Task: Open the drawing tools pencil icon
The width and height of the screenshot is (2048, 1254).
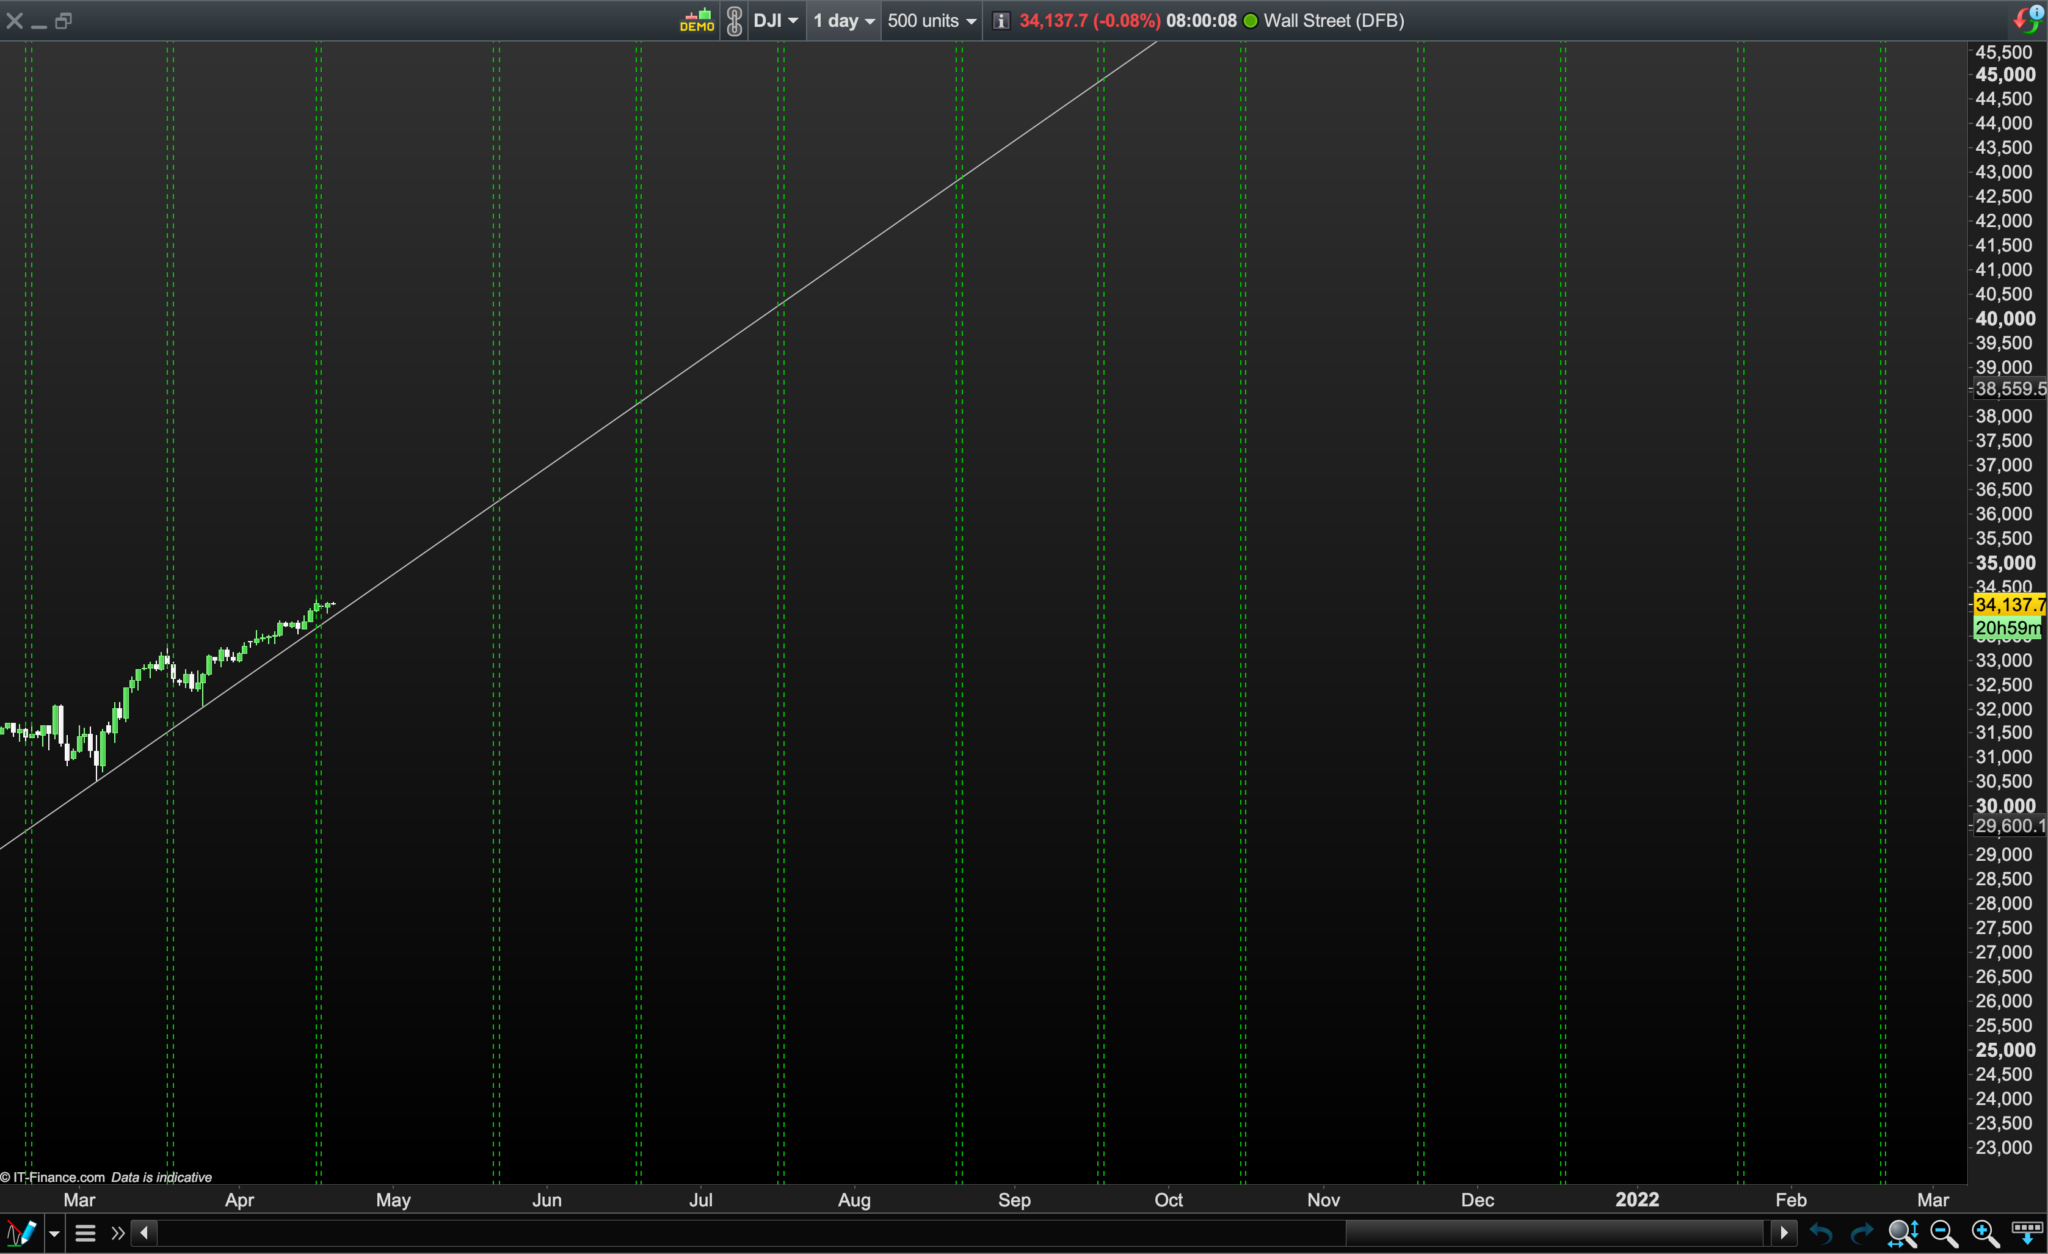Action: pyautogui.click(x=21, y=1232)
